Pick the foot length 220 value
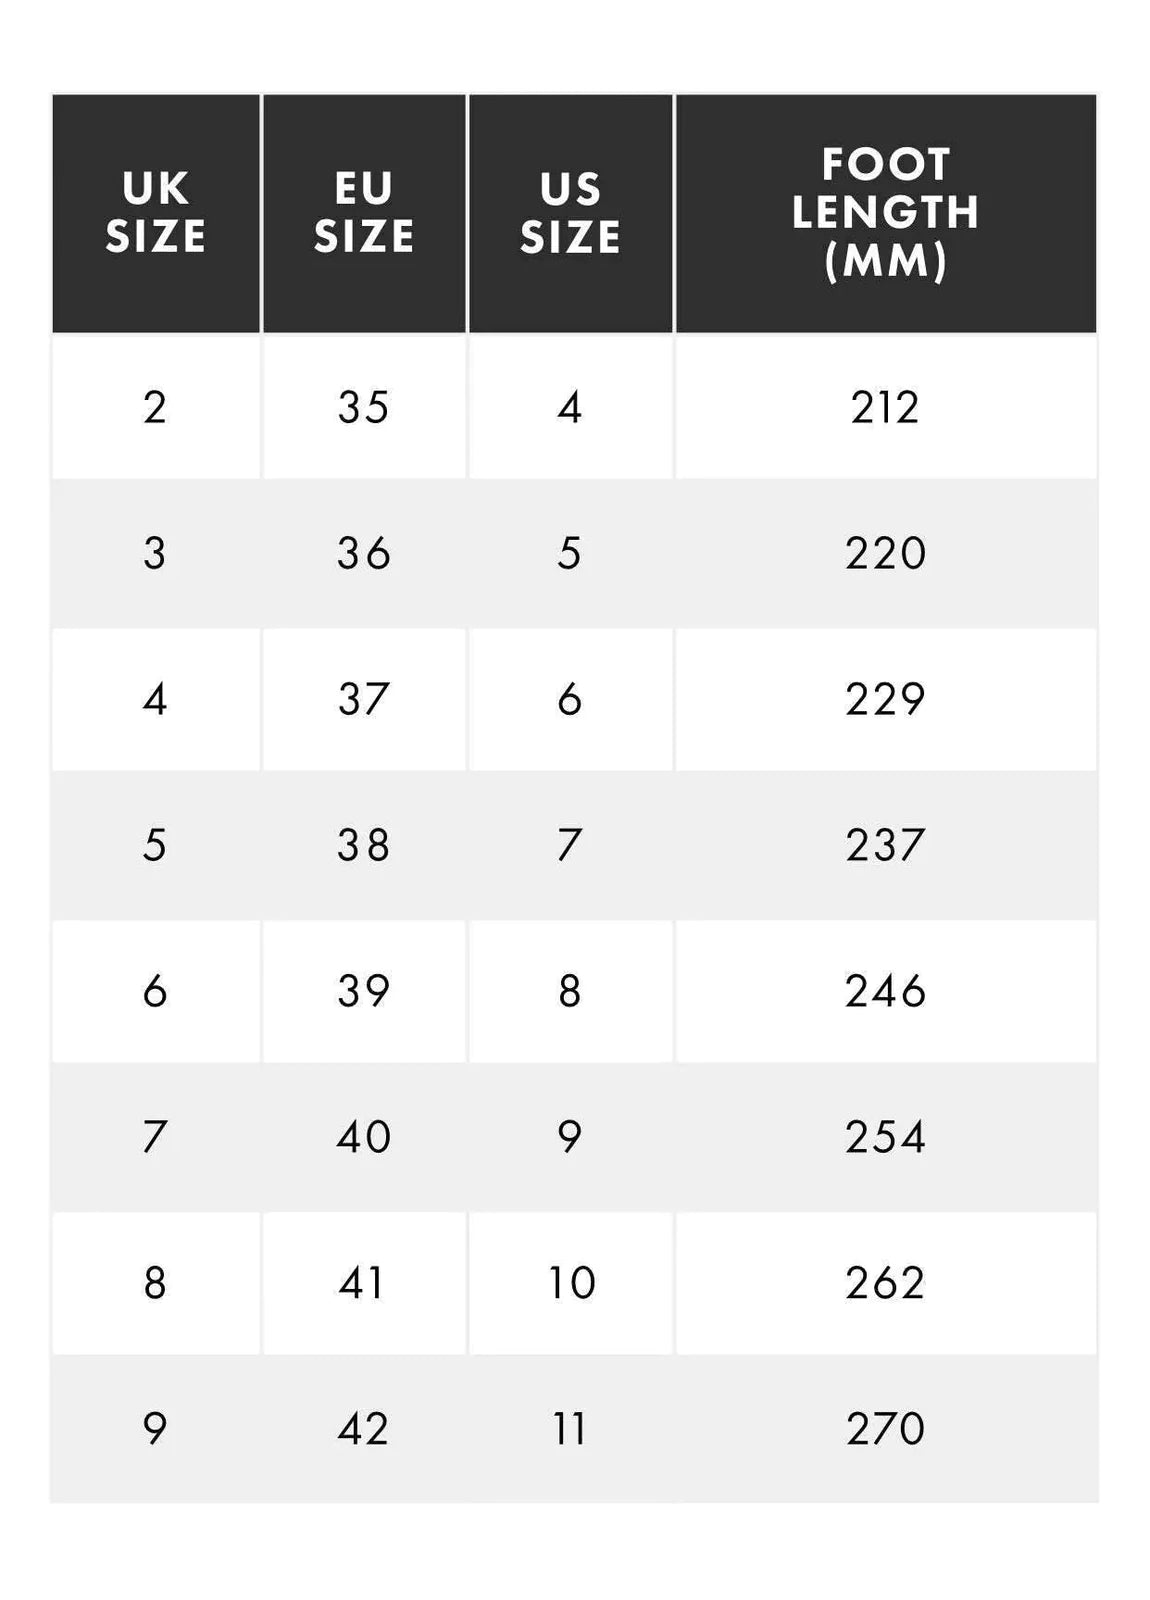Viewport: 1150px width, 1600px height. click(885, 553)
